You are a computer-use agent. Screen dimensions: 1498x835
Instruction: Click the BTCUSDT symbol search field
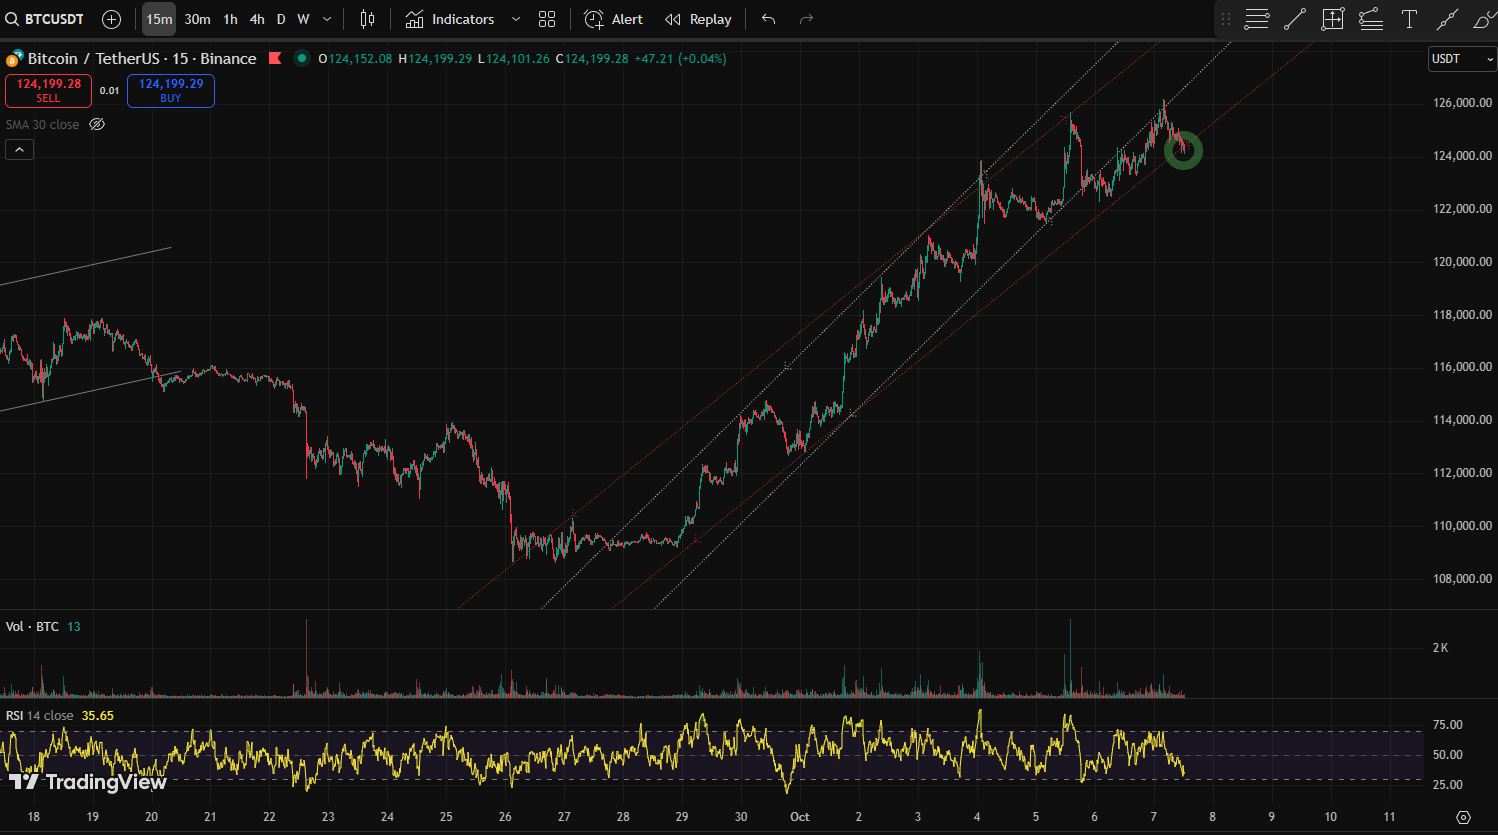(46, 19)
